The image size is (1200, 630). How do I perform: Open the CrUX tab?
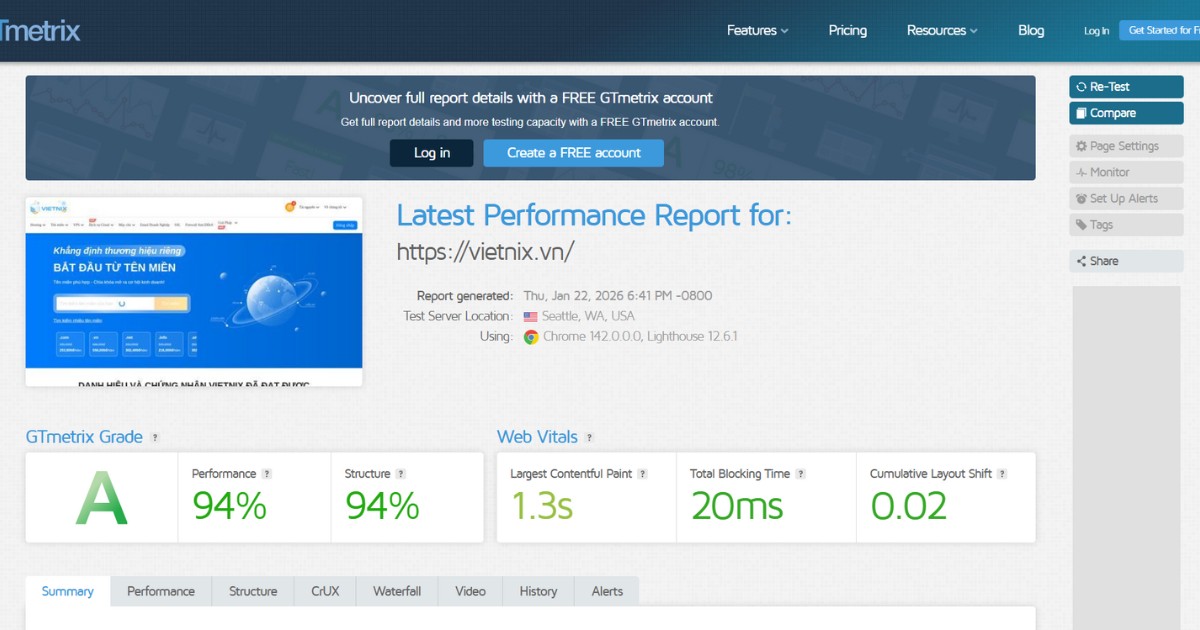click(x=325, y=591)
